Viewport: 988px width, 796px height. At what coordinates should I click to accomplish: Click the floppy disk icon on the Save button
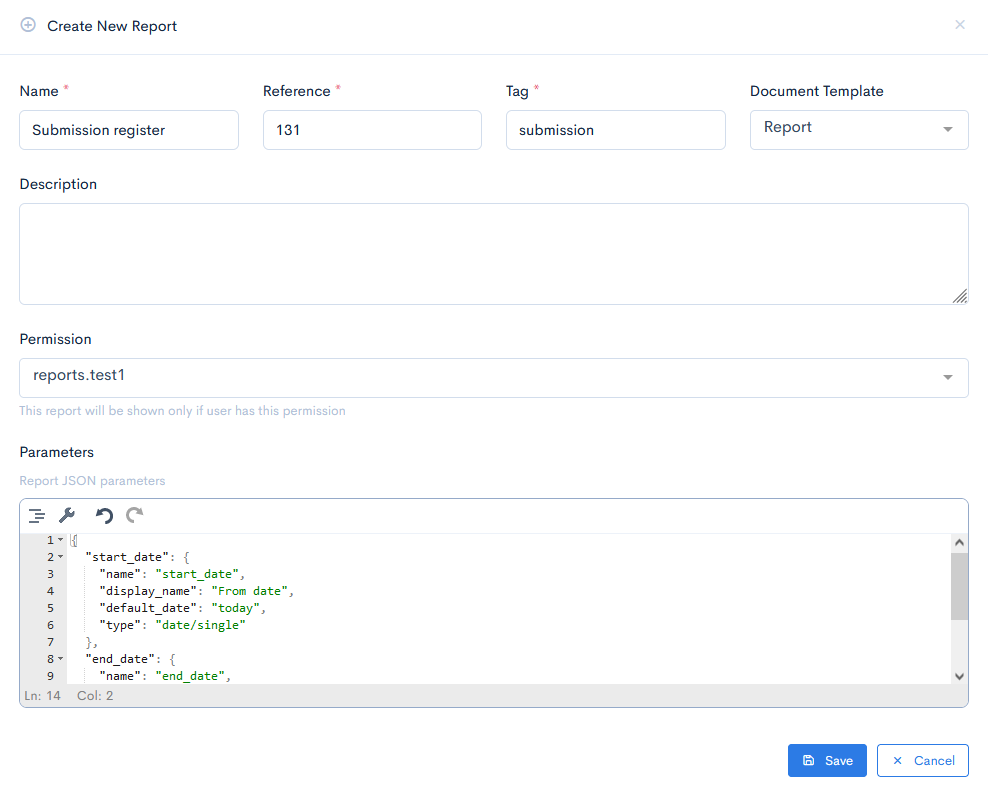pyautogui.click(x=809, y=760)
